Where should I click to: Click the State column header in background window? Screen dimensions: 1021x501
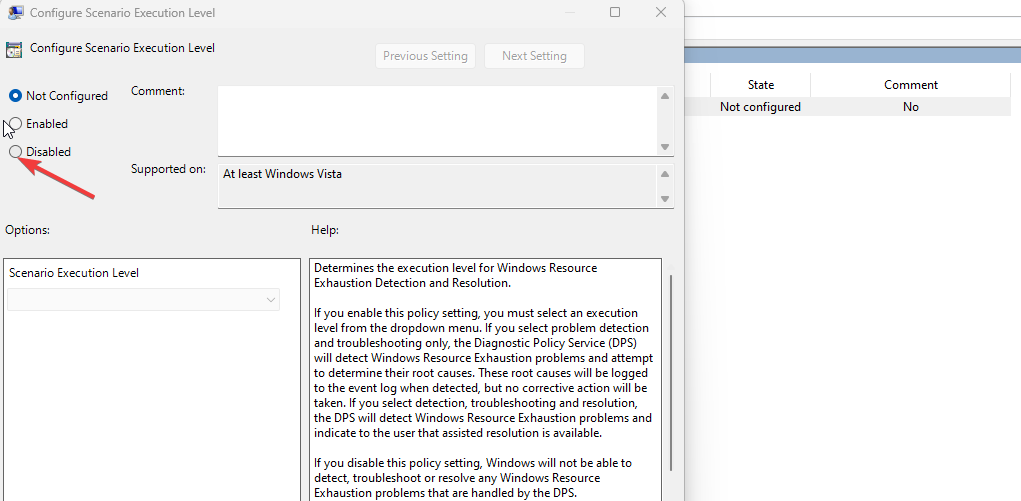(761, 85)
